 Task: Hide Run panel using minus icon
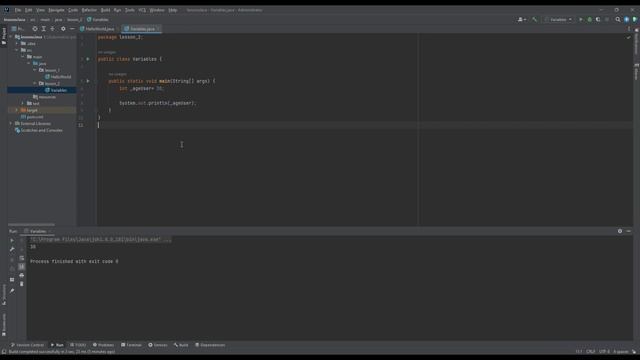pyautogui.click(x=629, y=231)
